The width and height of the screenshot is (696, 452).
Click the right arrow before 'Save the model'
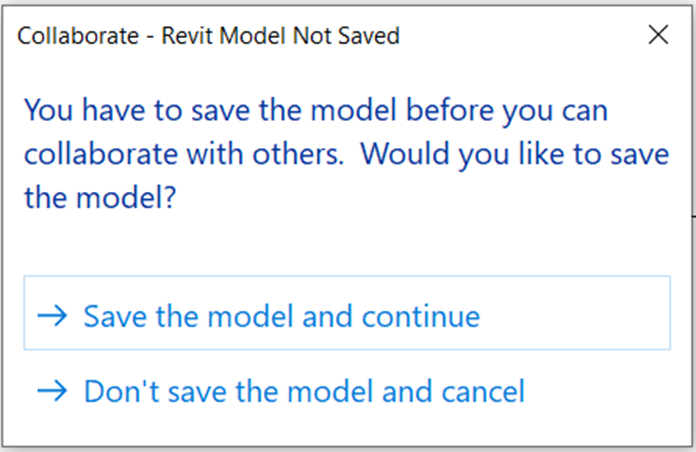[x=52, y=316]
